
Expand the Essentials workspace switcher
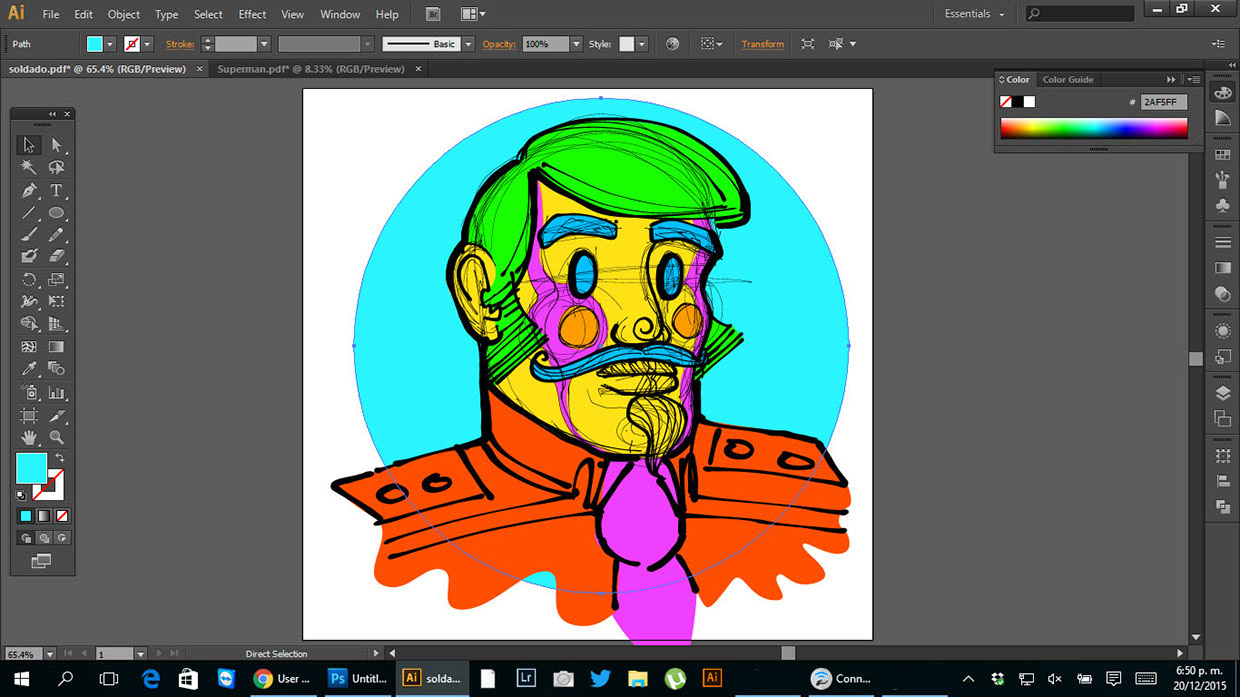pyautogui.click(x=973, y=14)
